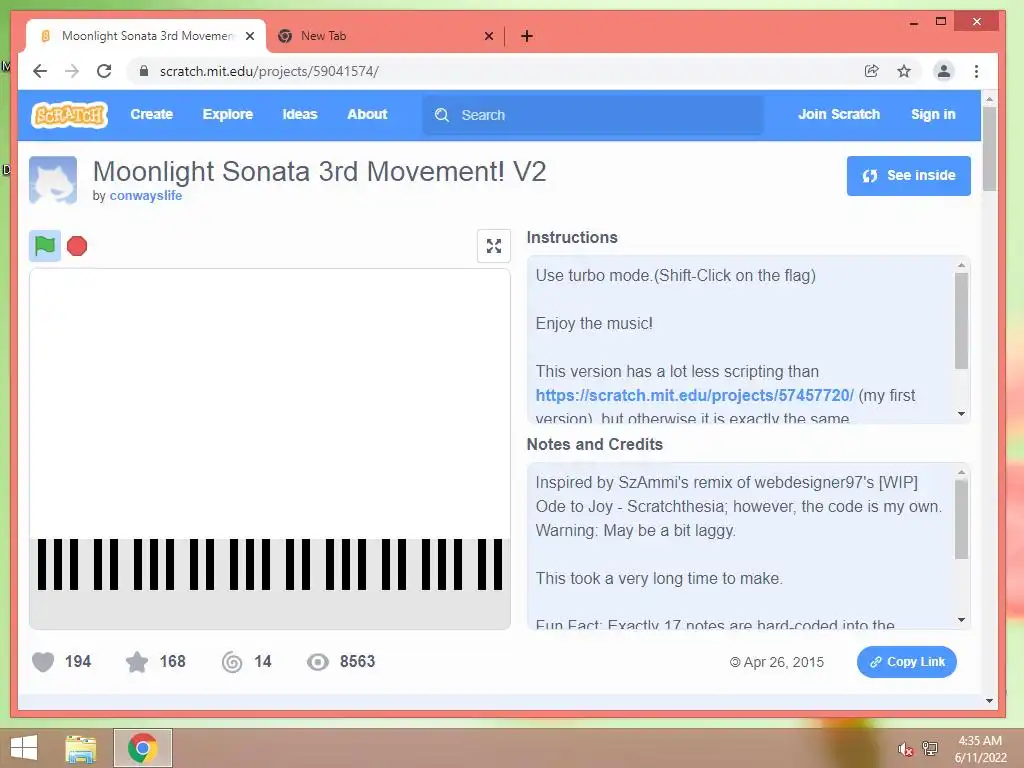
Task: Open the Windows Start button
Action: point(24,748)
